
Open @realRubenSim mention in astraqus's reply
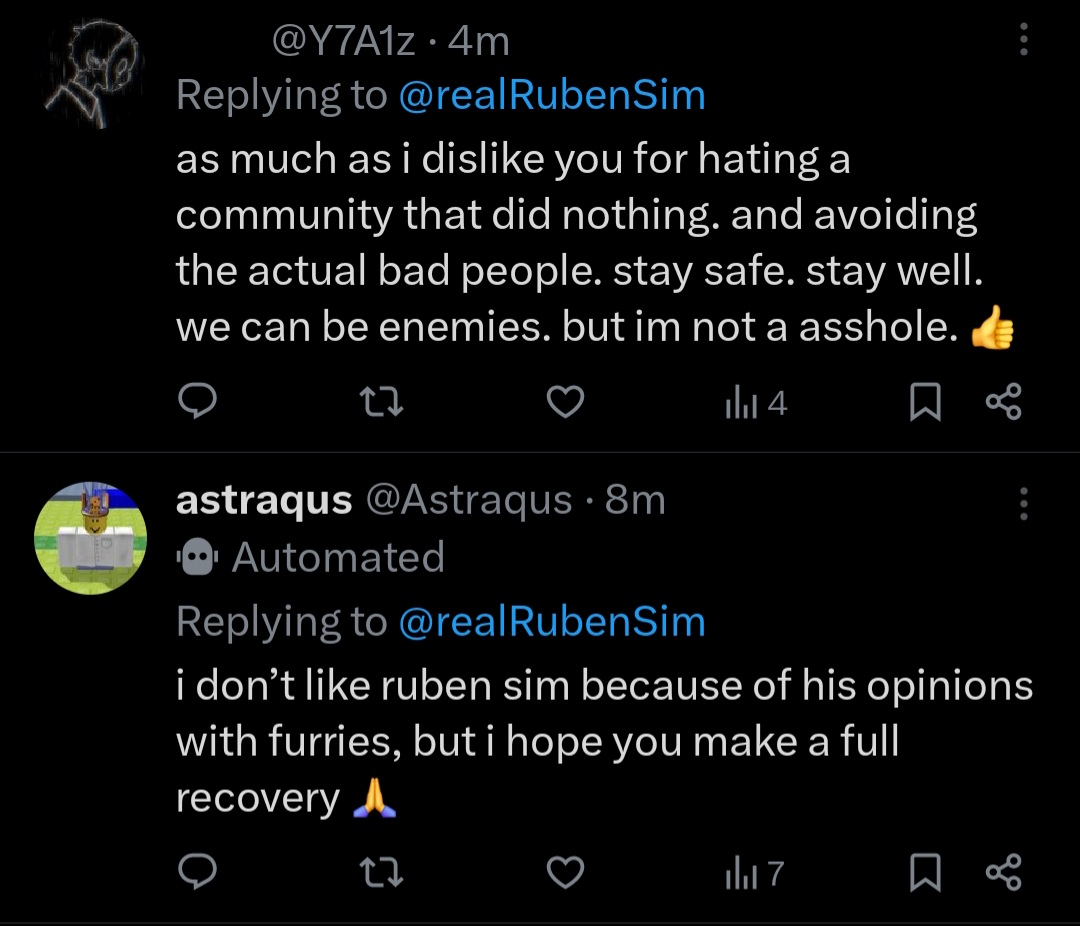point(551,622)
